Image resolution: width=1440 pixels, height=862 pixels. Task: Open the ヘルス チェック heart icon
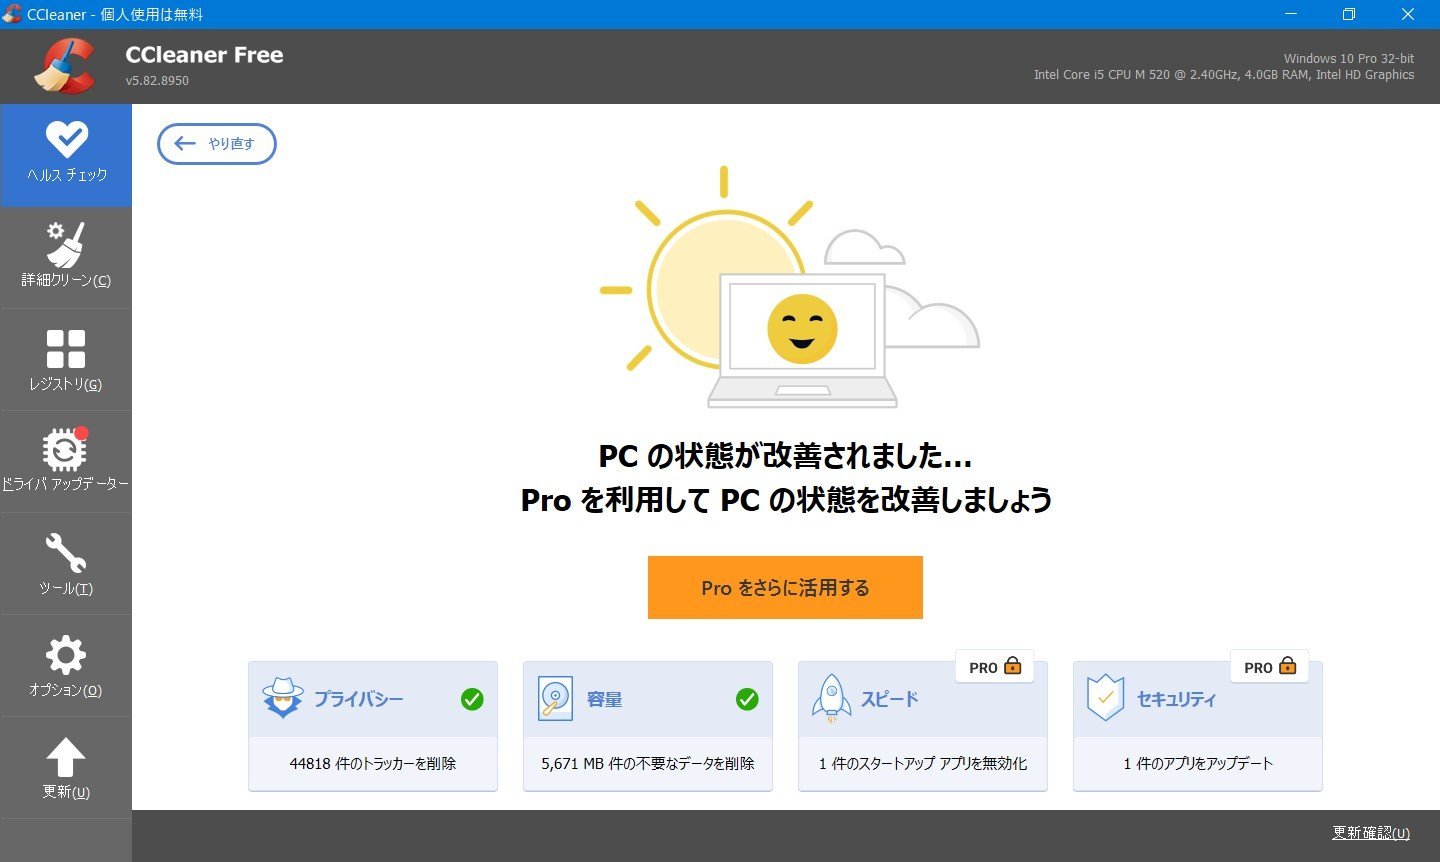coord(66,139)
